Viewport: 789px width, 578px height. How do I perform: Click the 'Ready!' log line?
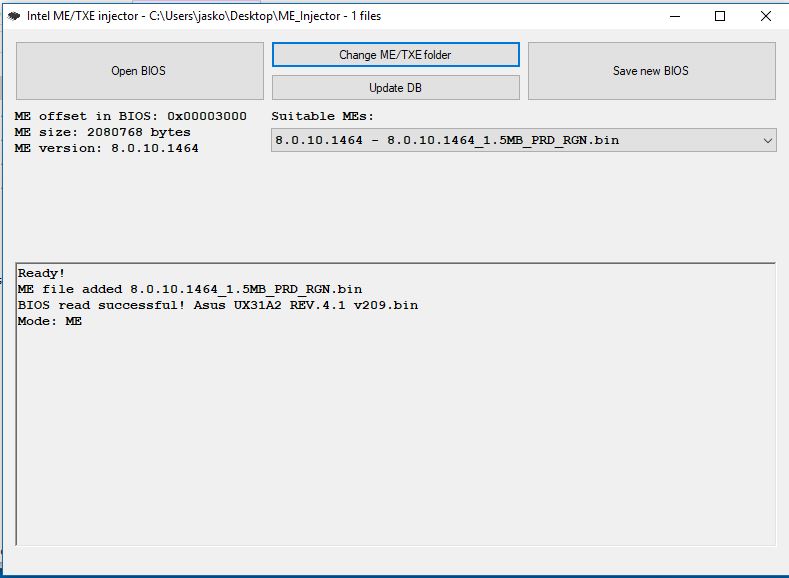coord(41,273)
